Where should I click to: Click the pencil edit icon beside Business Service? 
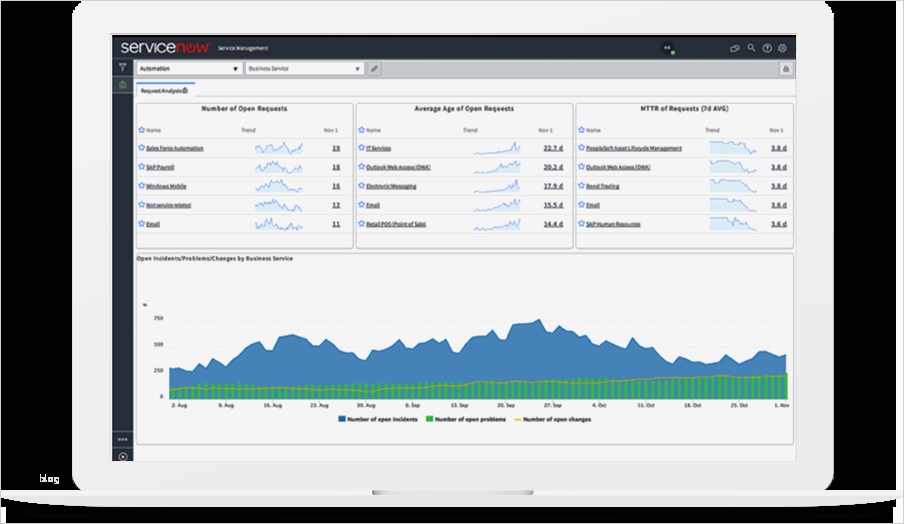(374, 69)
